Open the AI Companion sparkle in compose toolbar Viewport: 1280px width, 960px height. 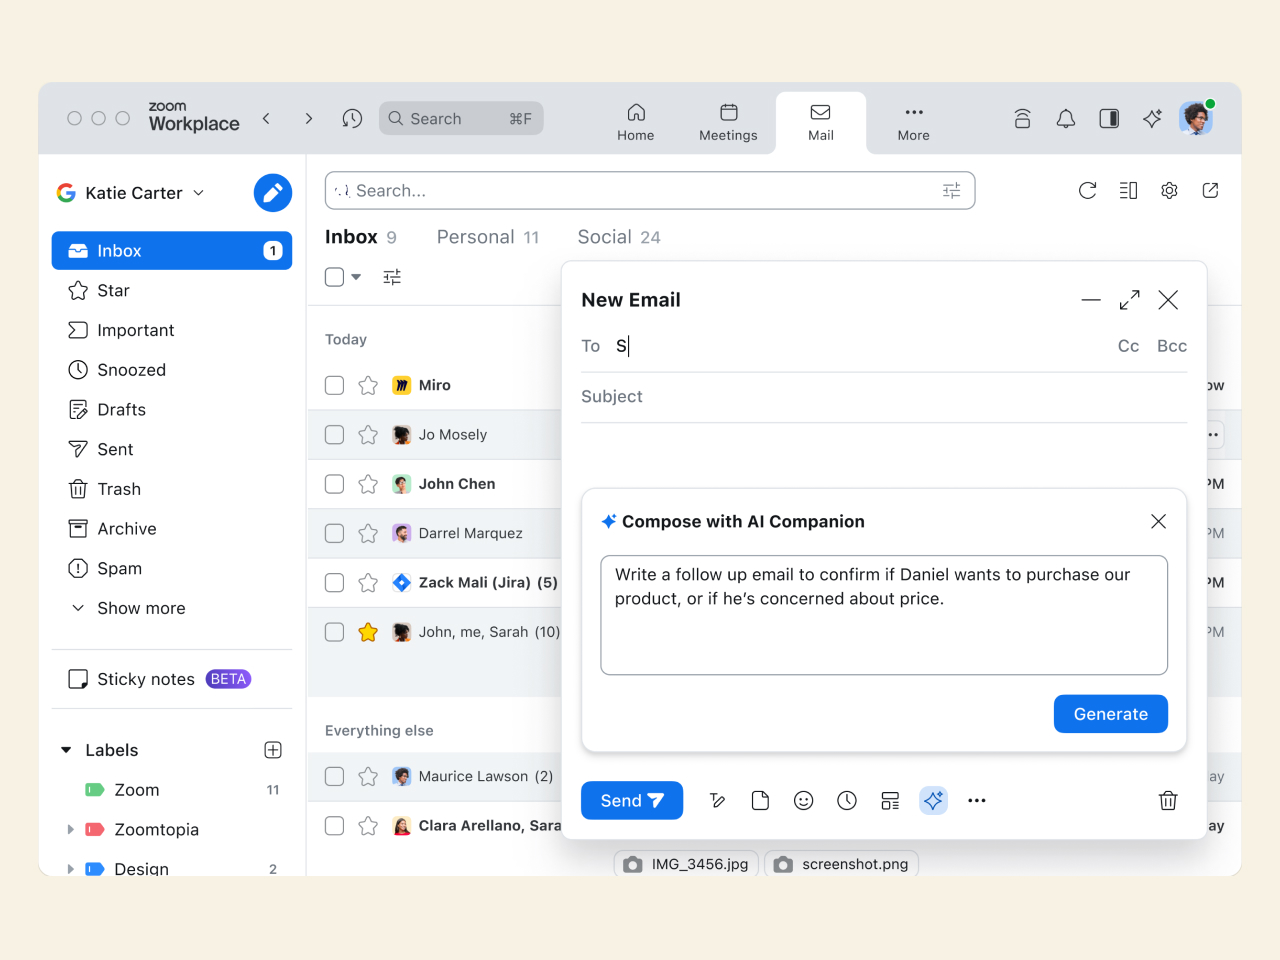933,800
